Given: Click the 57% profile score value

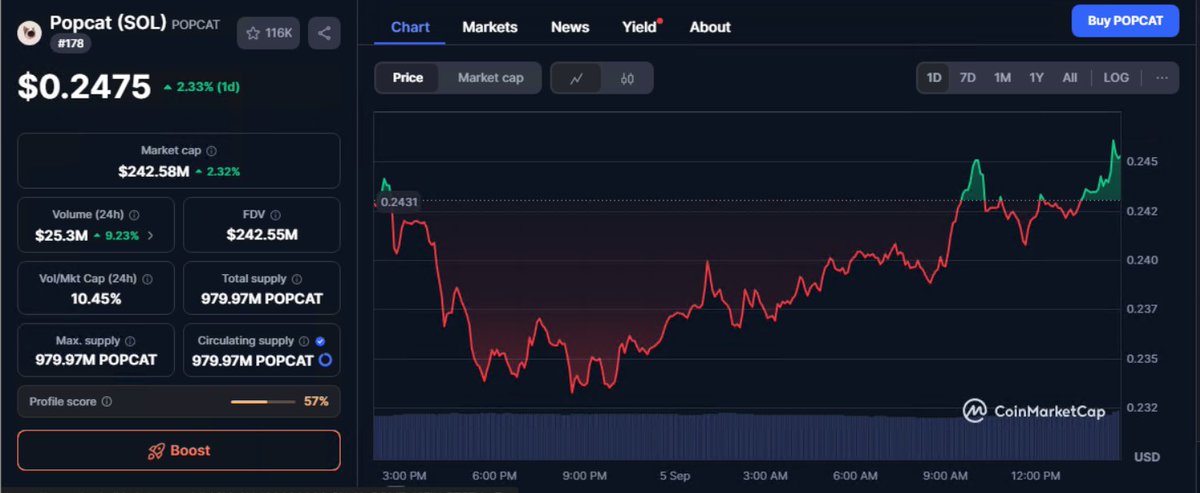Looking at the screenshot, I should click(316, 401).
